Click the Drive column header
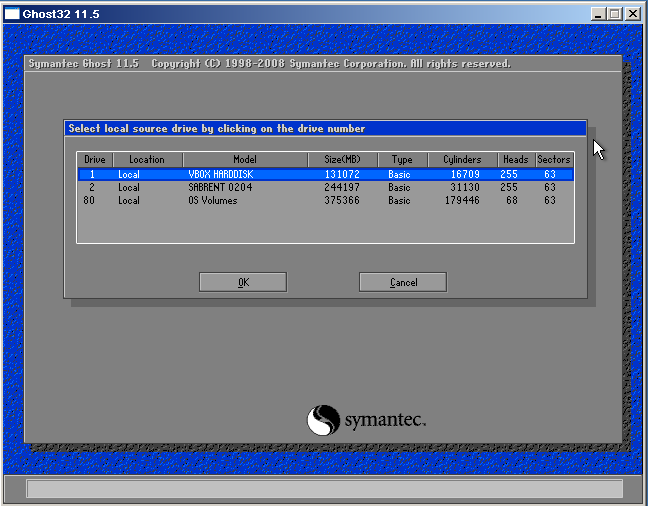This screenshot has width=648, height=506. (95, 160)
